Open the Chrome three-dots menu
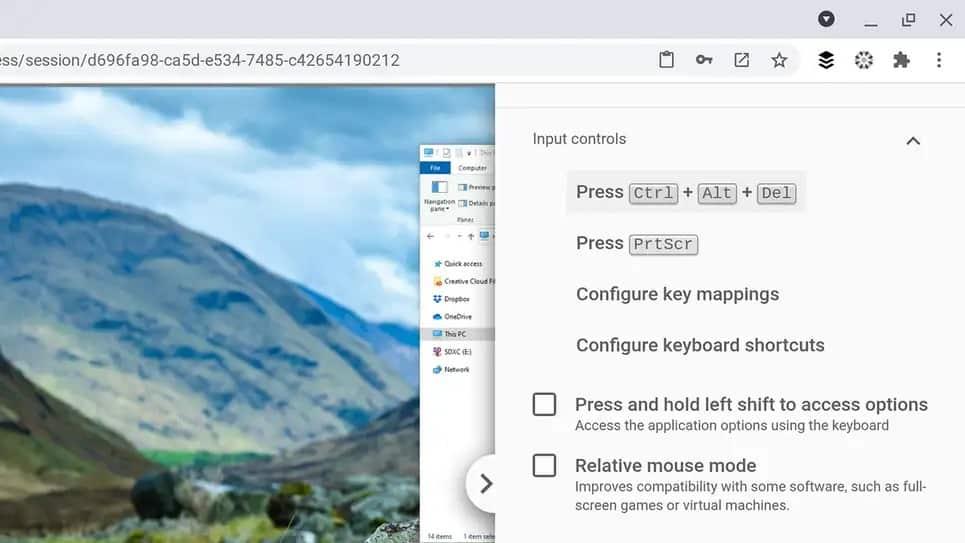Image resolution: width=965 pixels, height=543 pixels. [x=939, y=60]
